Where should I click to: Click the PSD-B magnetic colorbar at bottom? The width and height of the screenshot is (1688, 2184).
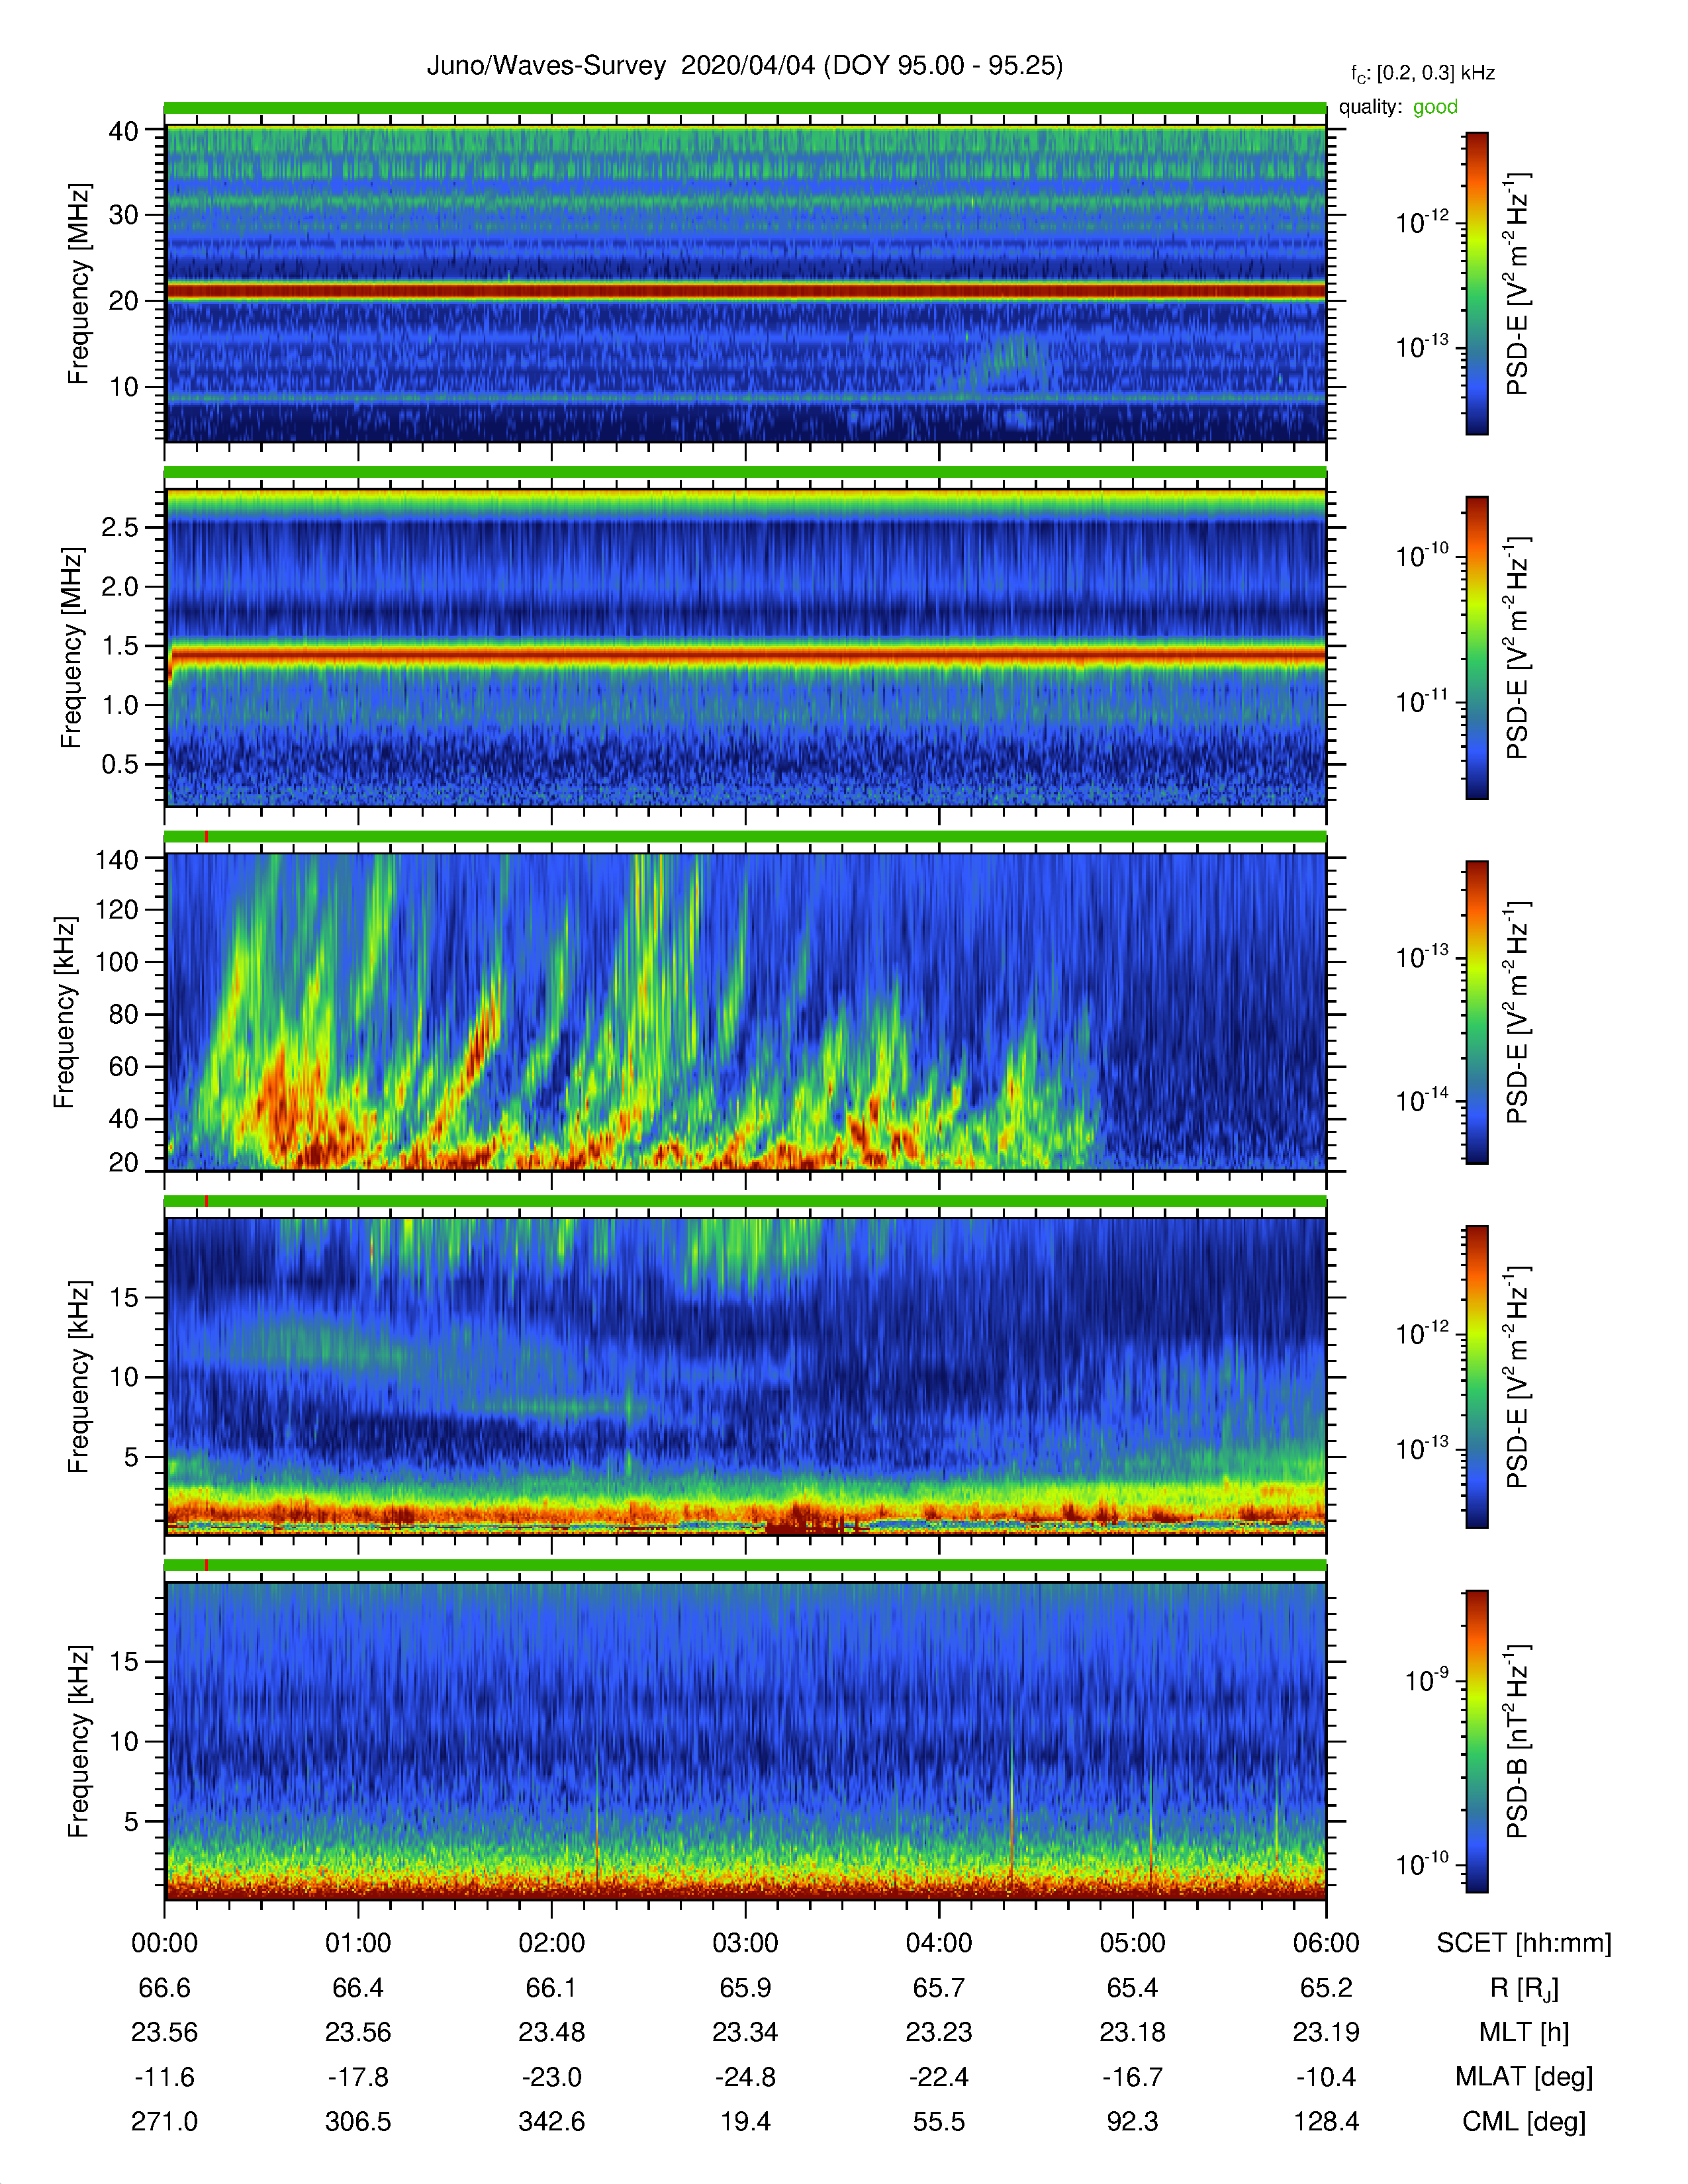(x=1476, y=1741)
